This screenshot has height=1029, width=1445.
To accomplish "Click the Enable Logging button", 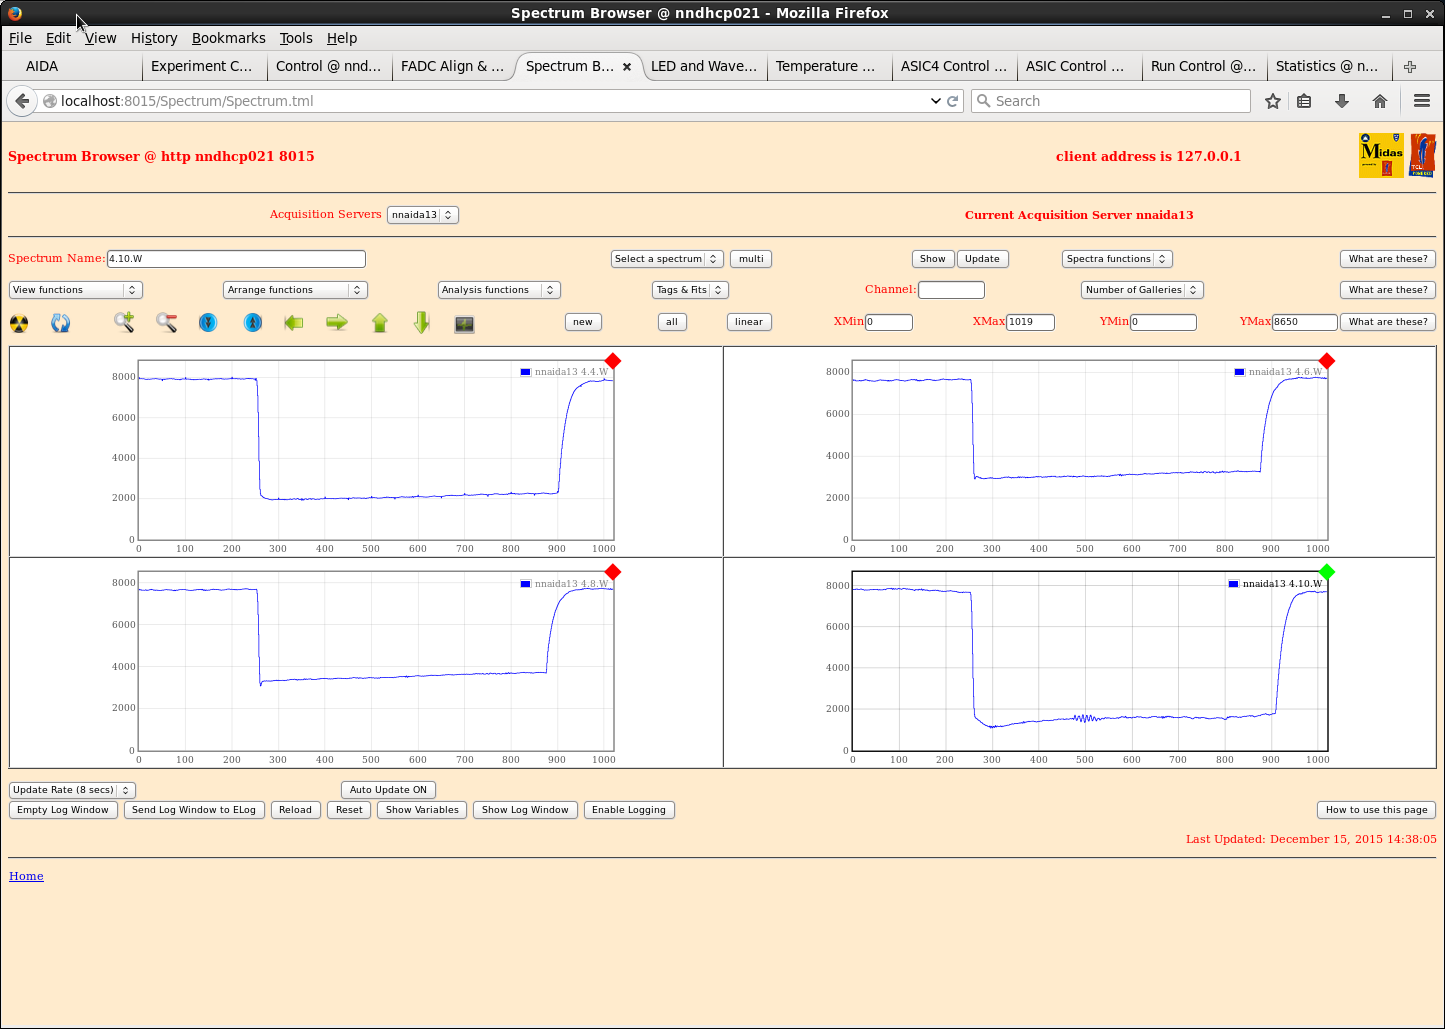I will 628,810.
